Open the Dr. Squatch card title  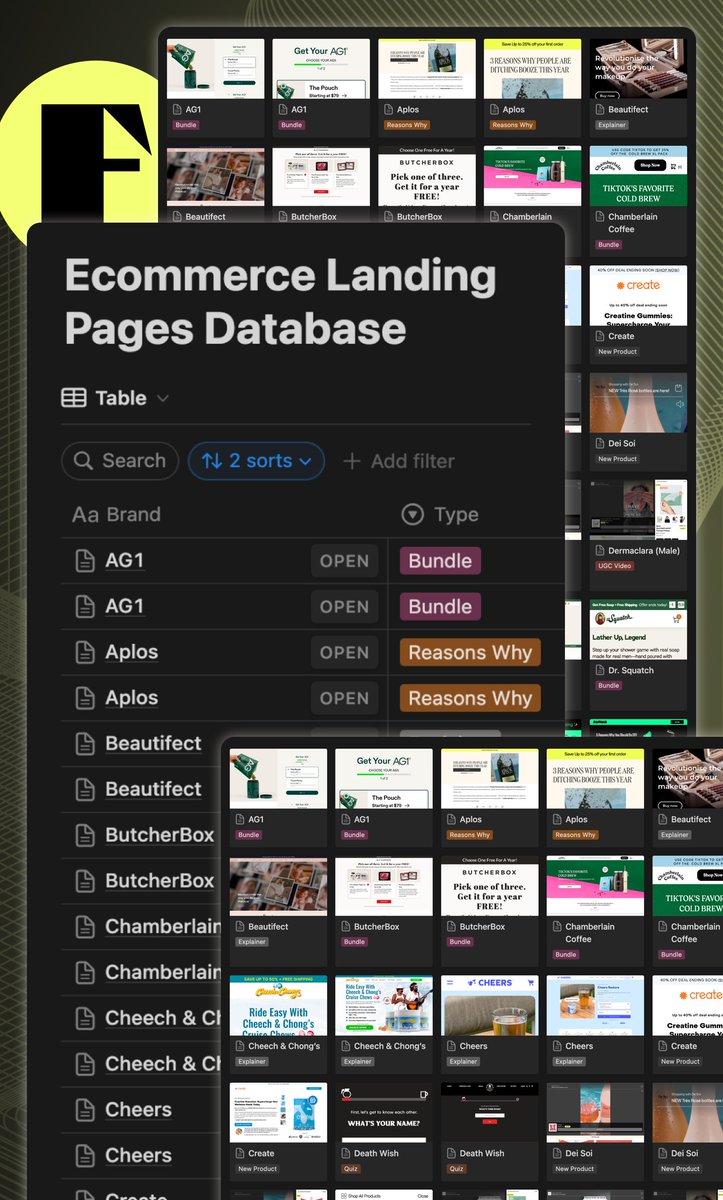click(x=630, y=670)
